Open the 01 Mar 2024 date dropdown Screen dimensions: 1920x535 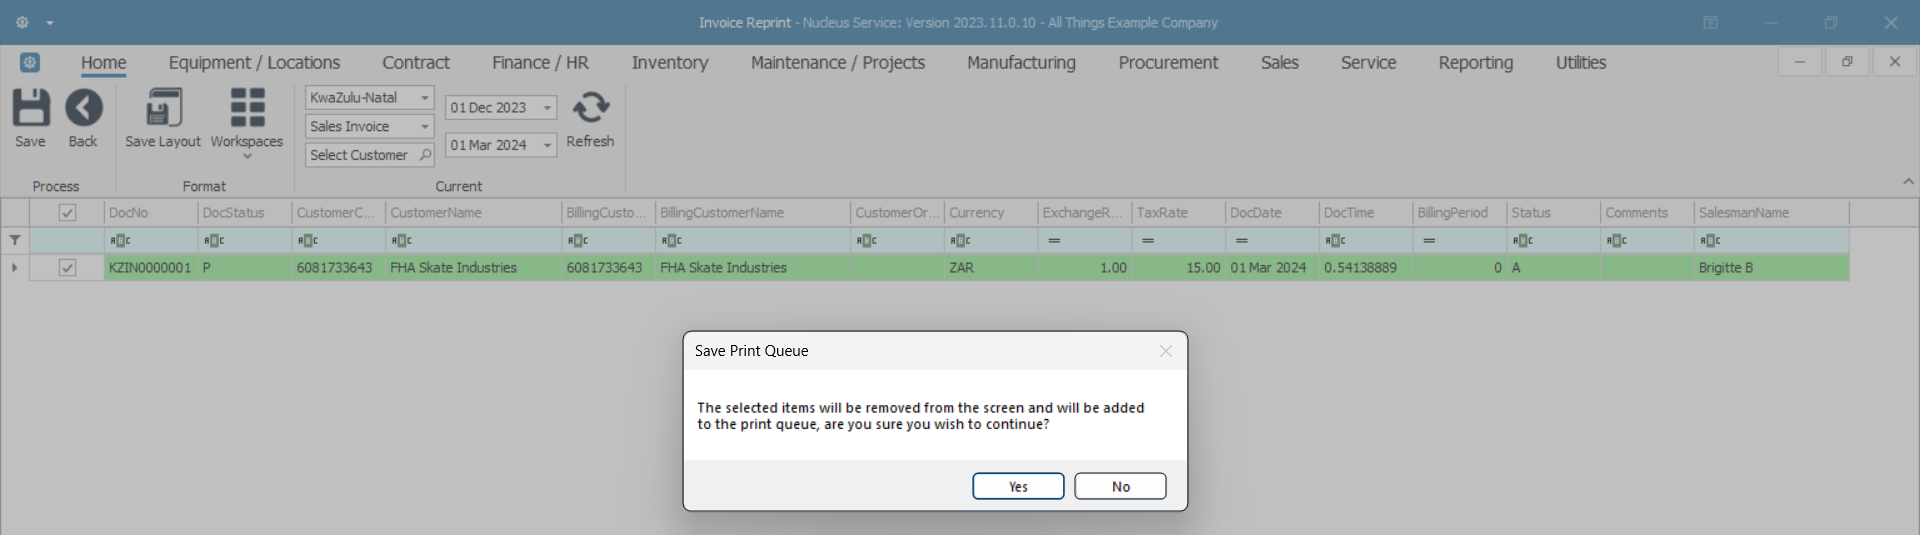pyautogui.click(x=547, y=145)
